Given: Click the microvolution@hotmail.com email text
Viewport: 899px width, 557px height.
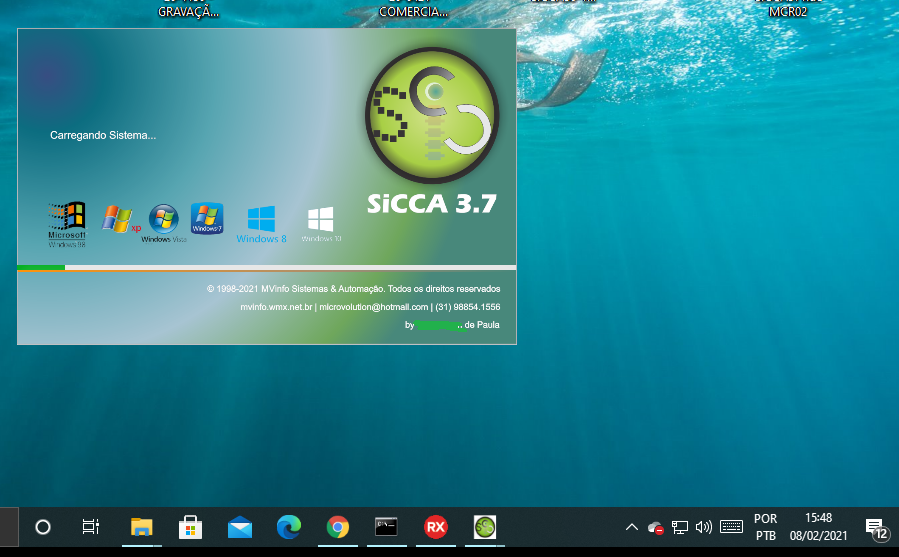Looking at the screenshot, I should point(373,307).
